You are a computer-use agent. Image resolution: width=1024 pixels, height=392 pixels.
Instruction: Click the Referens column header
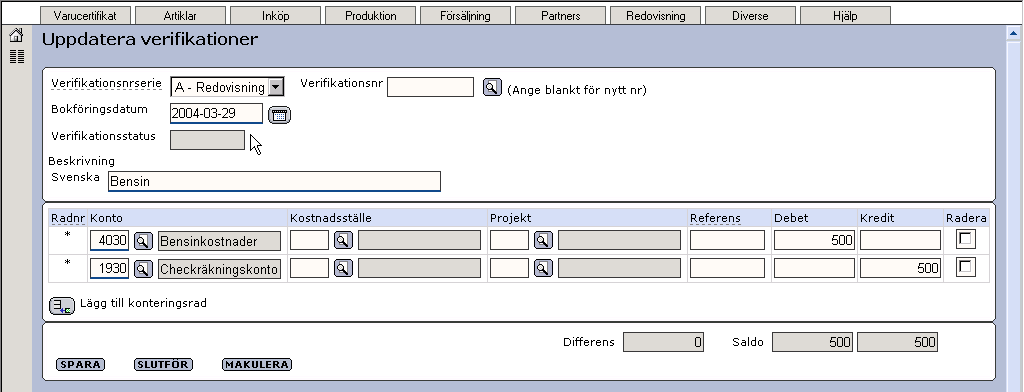715,218
